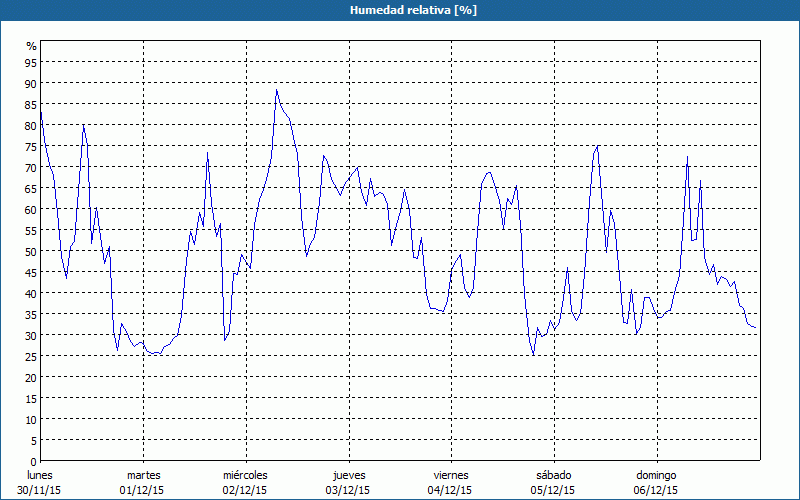800x500 pixels.
Task: Click the 05/12/15 date label
Action: coord(553,490)
